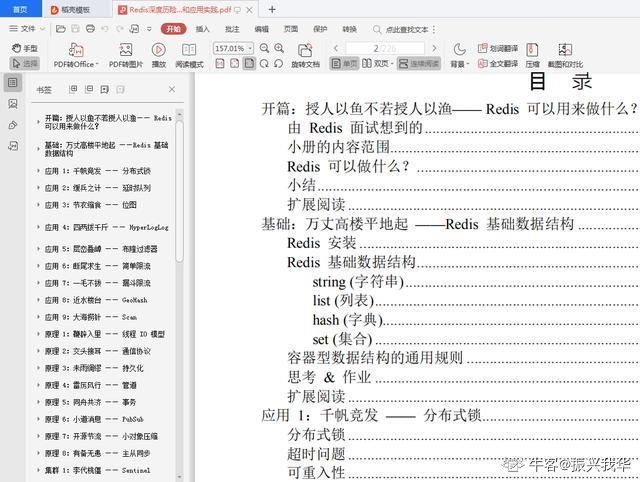Activate the Select tool (选择)
The width and height of the screenshot is (640, 482).
tap(24, 63)
